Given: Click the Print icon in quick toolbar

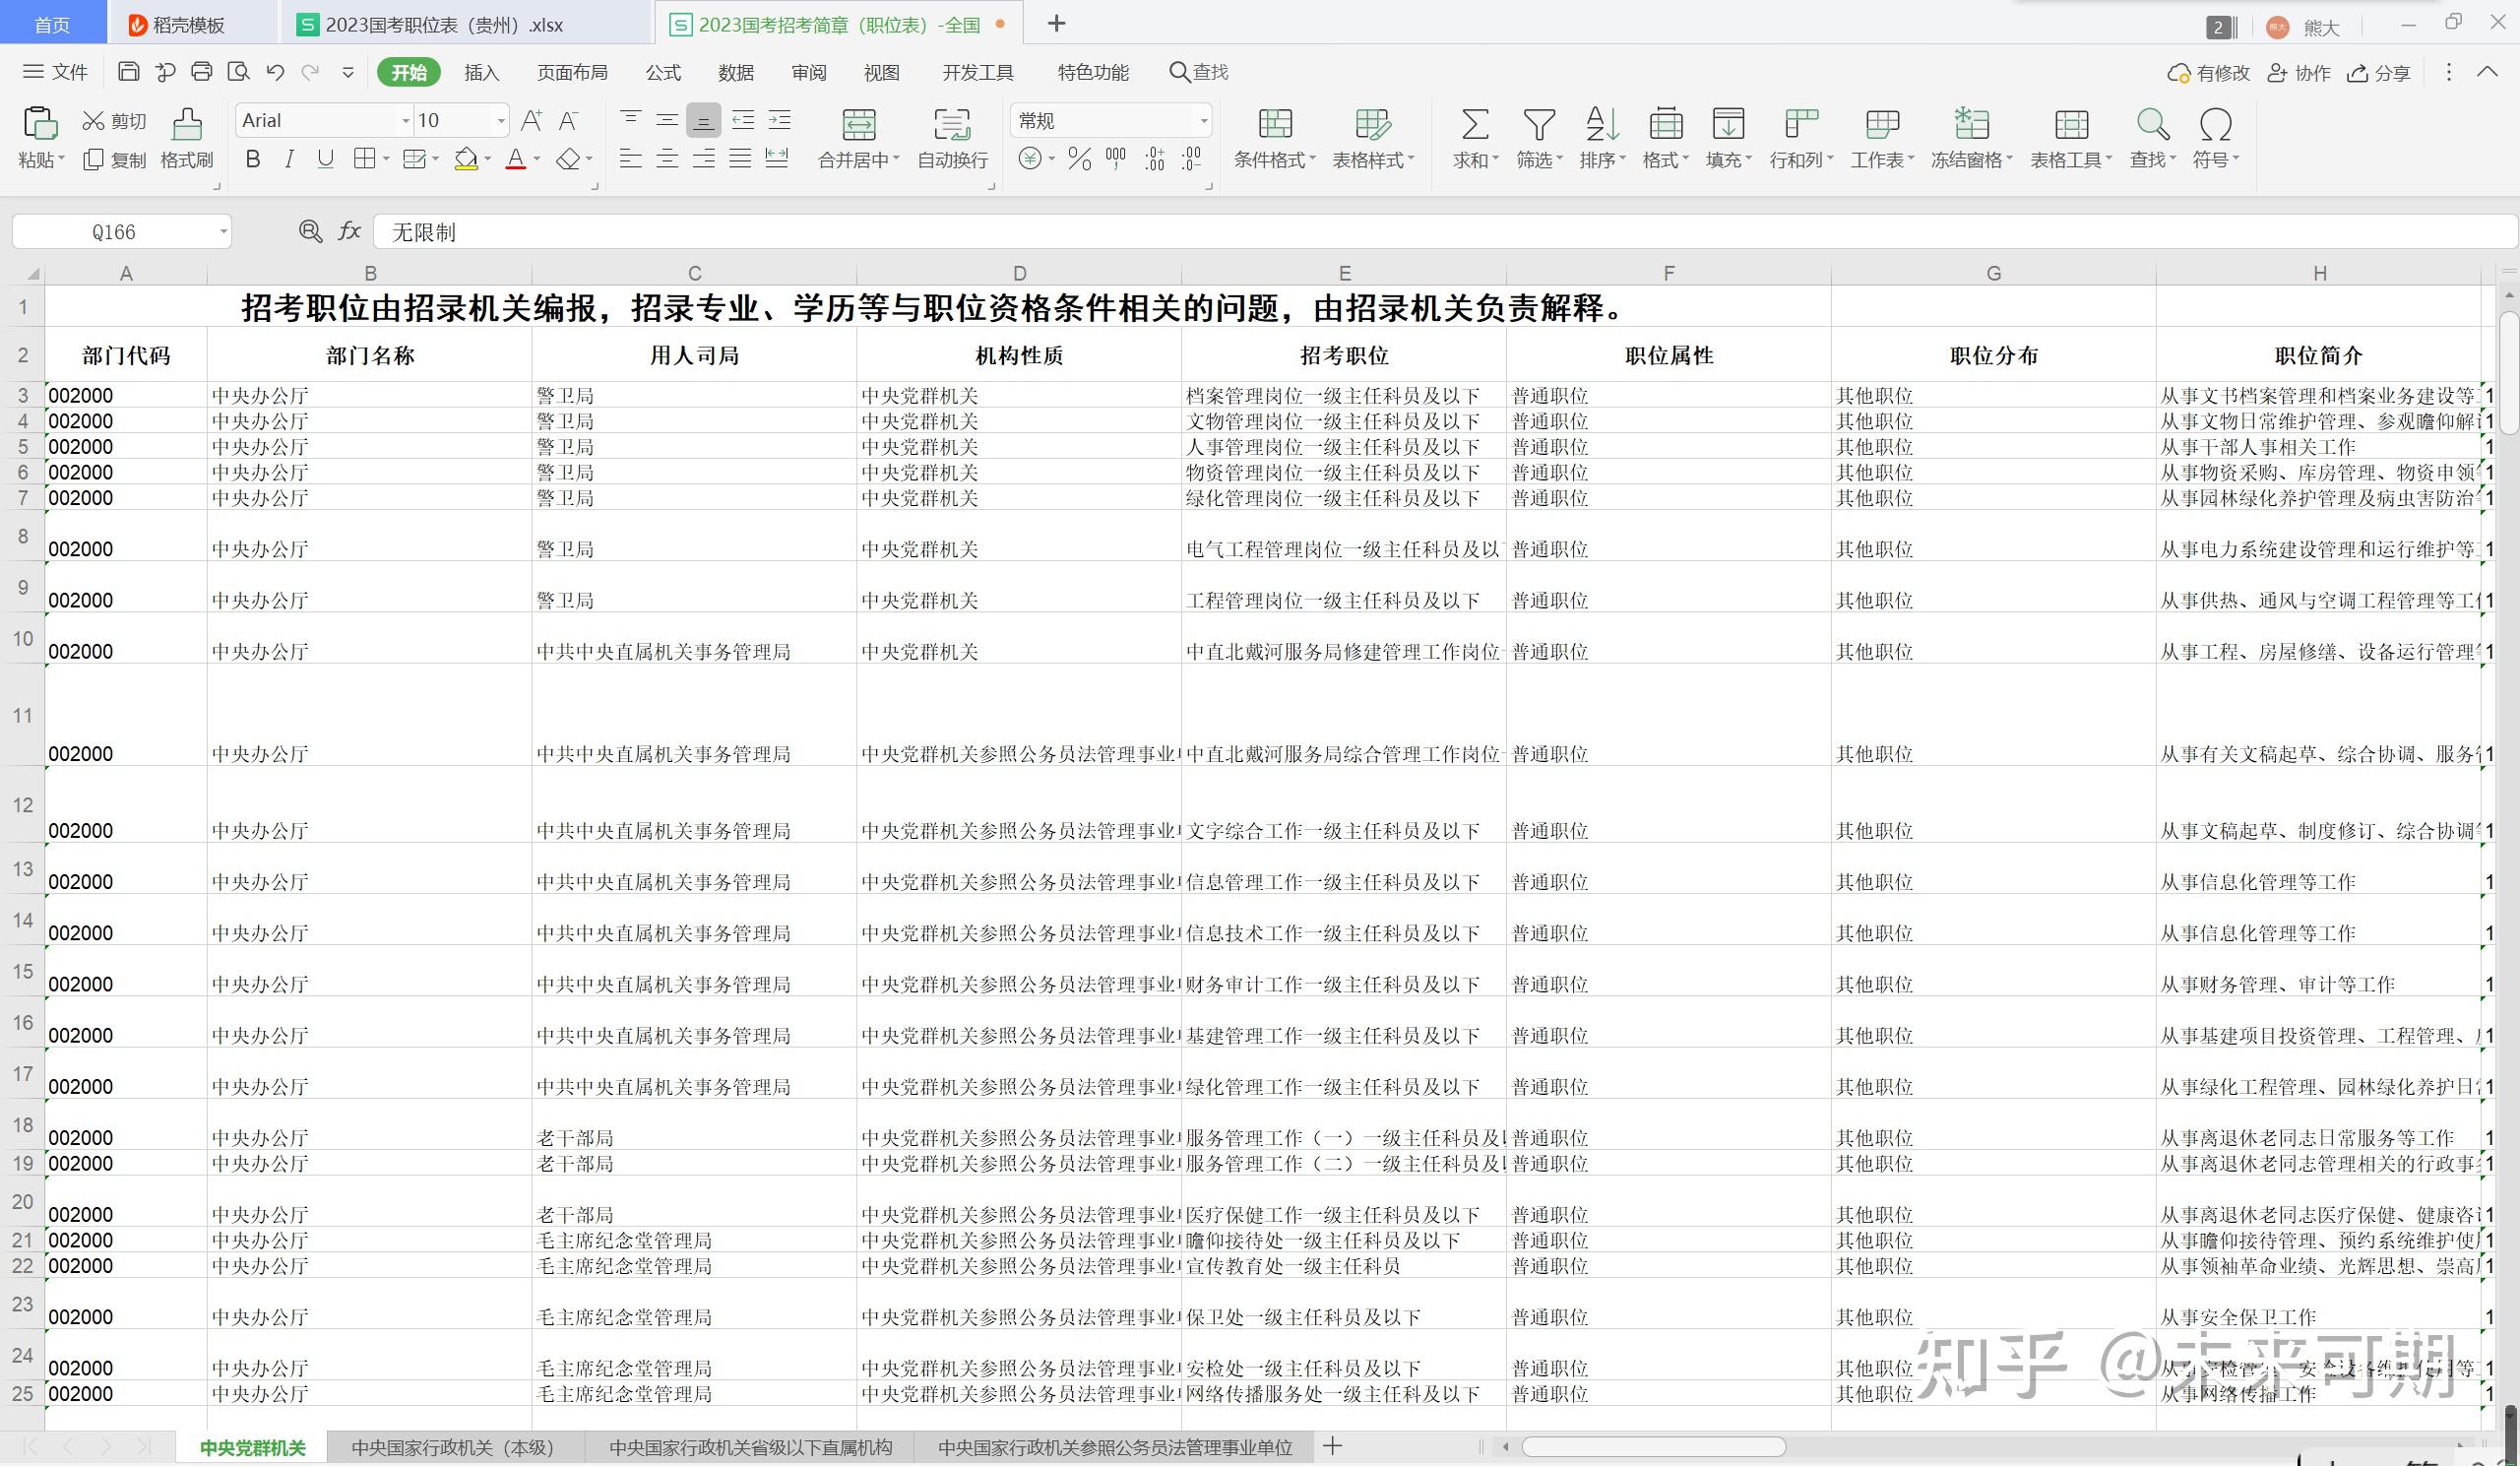Looking at the screenshot, I should [x=202, y=72].
